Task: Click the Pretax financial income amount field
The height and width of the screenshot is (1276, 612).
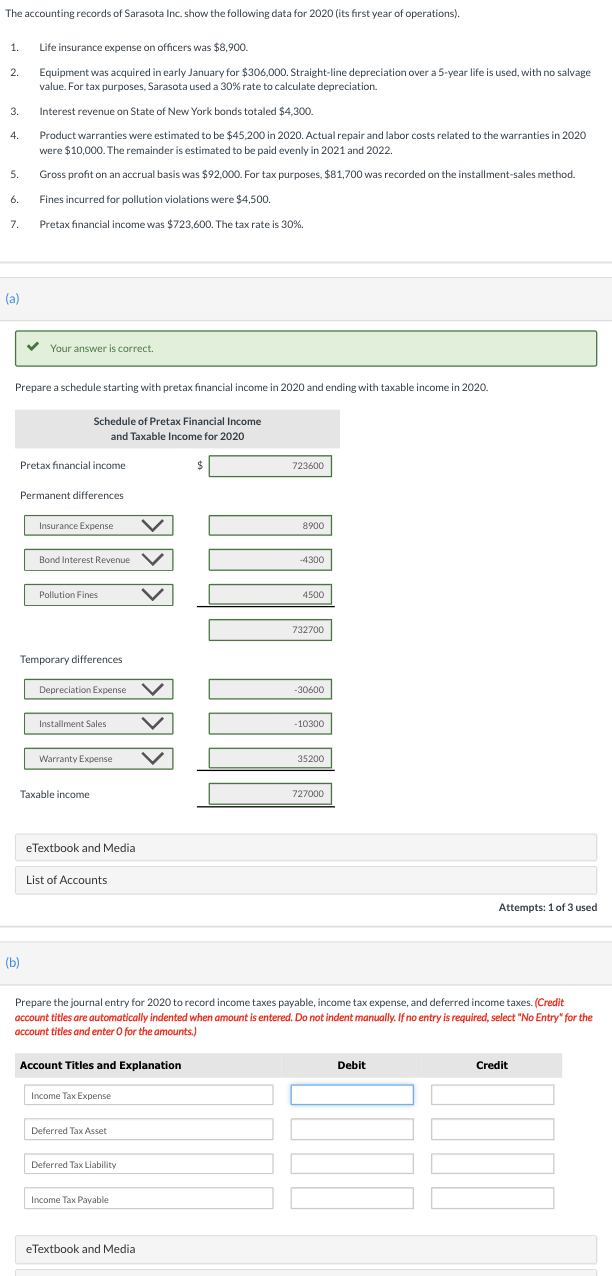Action: (x=270, y=465)
